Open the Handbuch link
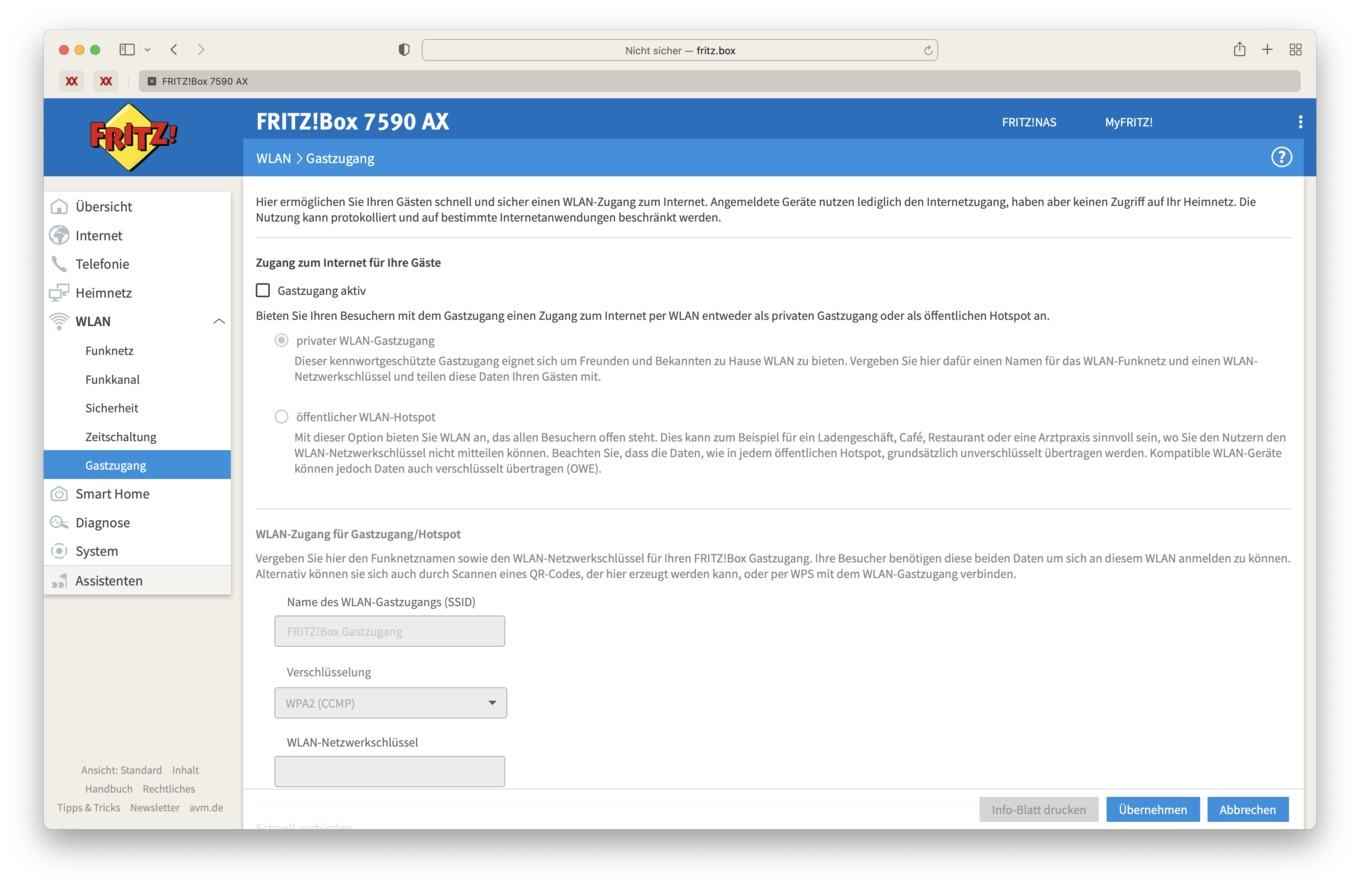1360x887 pixels. tap(108, 789)
